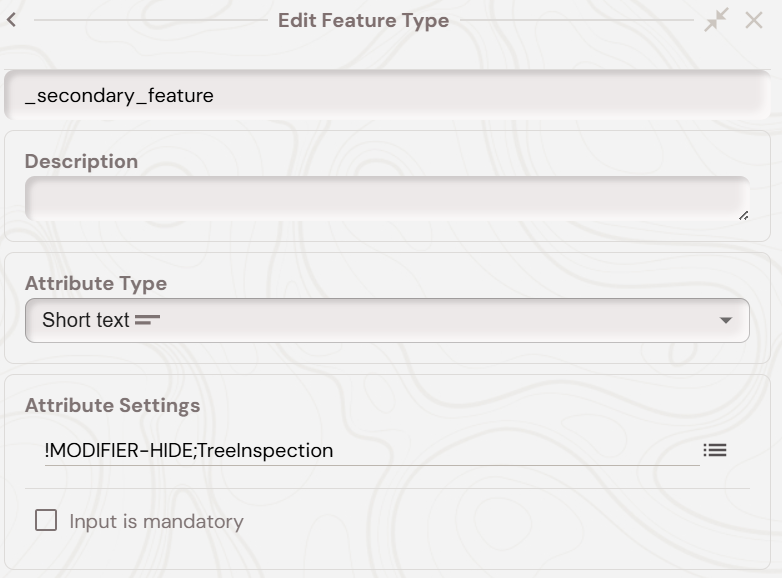Screen dimensions: 782x578
Task: Open the attribute settings list icon
Action: (715, 451)
